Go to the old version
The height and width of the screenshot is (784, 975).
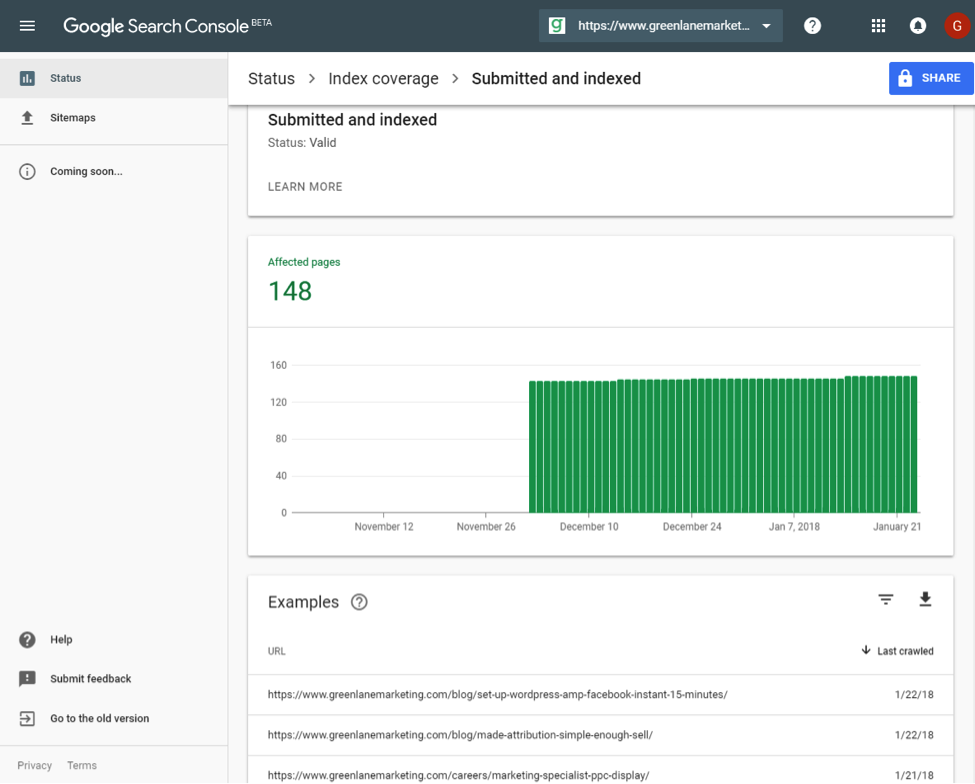(114, 718)
